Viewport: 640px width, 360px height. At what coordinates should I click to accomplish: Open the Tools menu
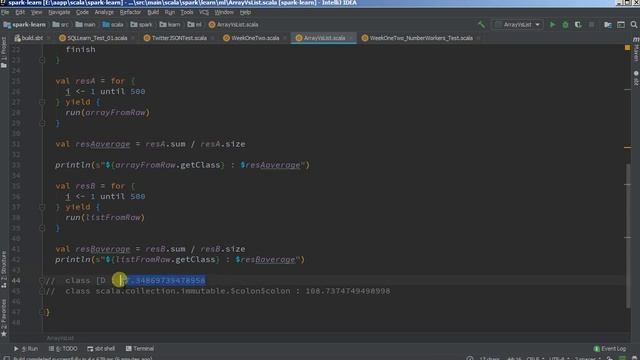pos(187,13)
